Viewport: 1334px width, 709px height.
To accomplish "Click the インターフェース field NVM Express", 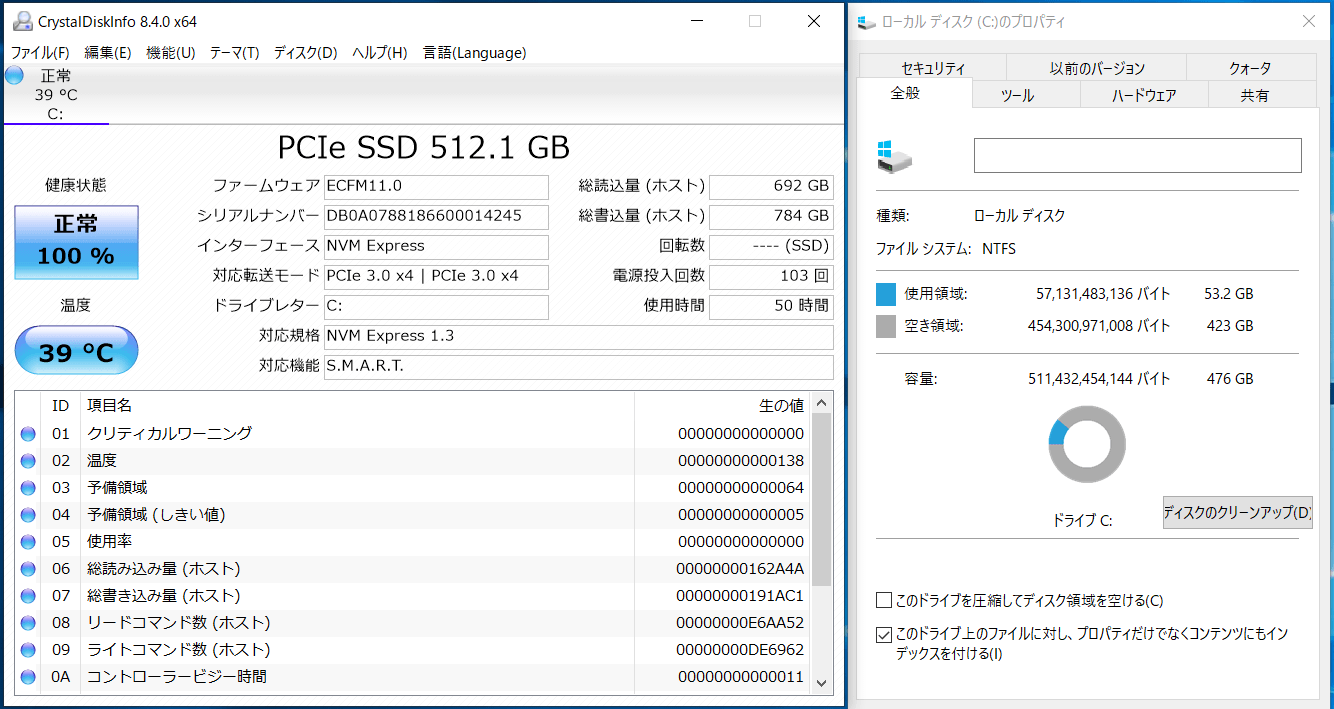I will click(x=436, y=247).
